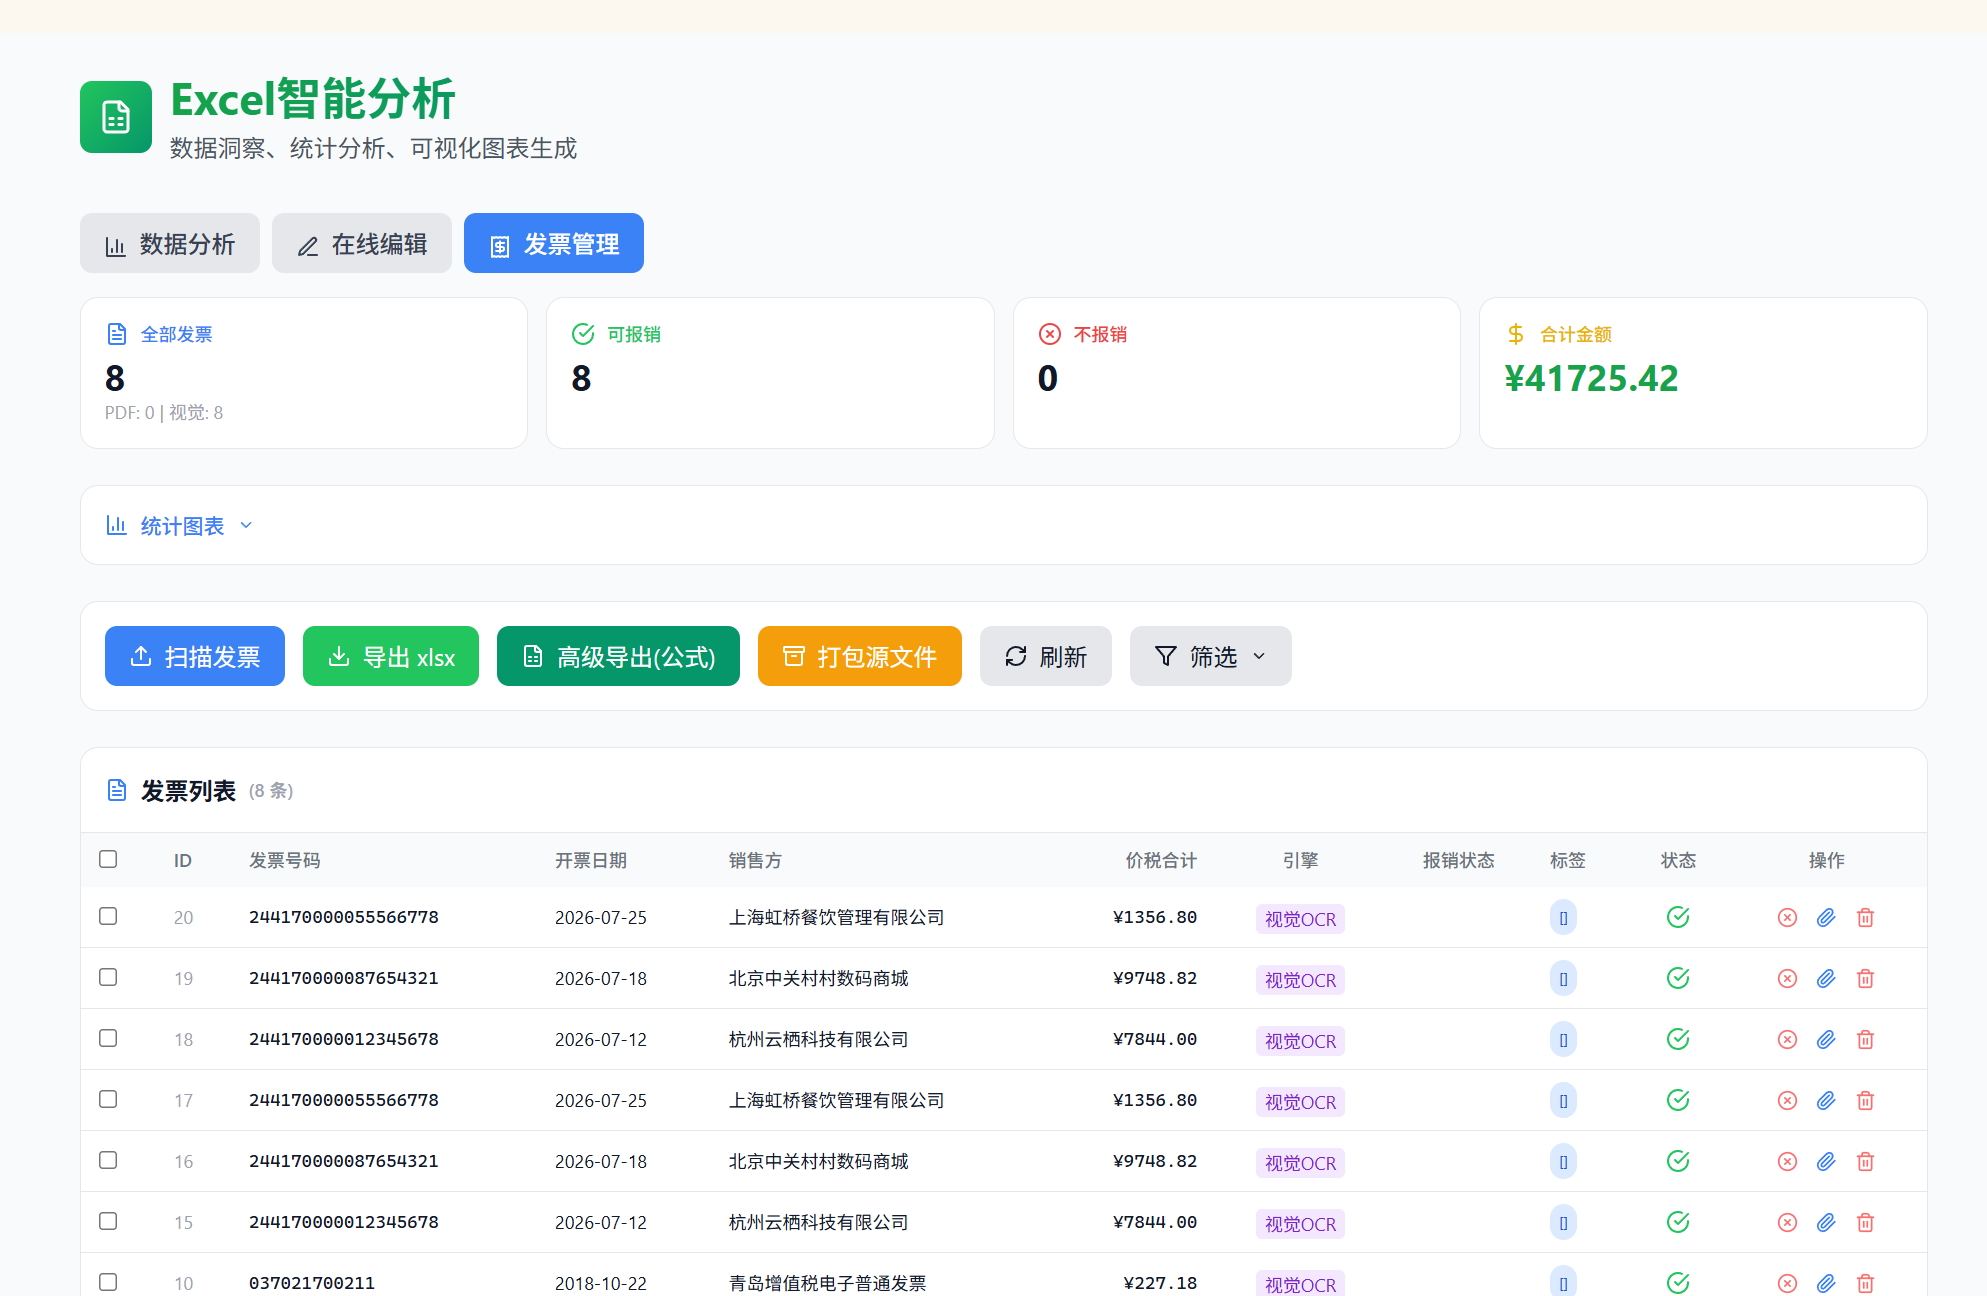
Task: Click seller 杭州云栖科技有限公司 in row ID 18
Action: click(818, 1040)
